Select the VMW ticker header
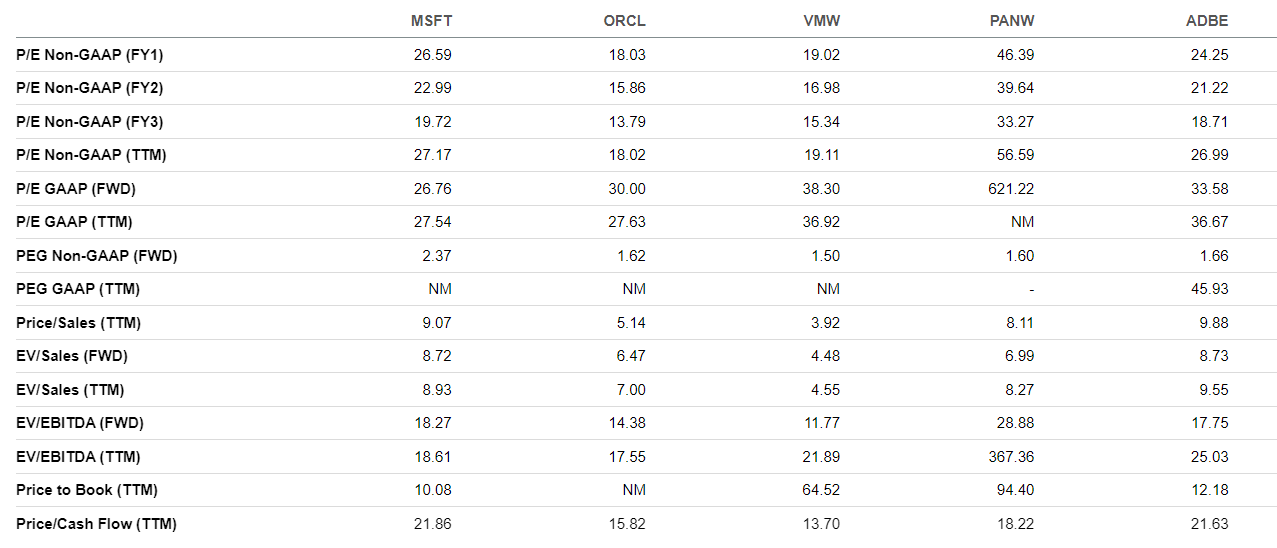The image size is (1277, 548). (820, 21)
